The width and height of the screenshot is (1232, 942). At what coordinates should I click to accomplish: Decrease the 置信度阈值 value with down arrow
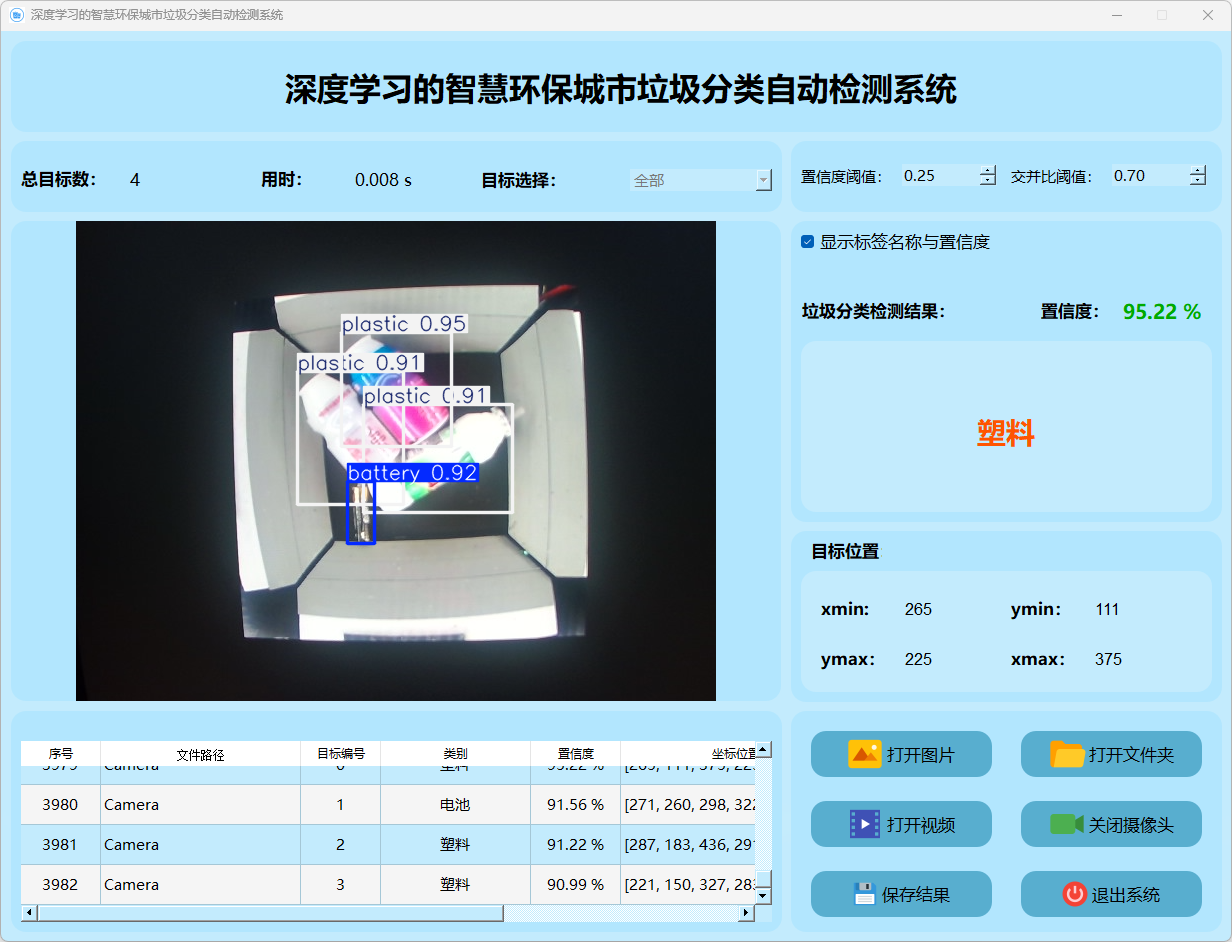pos(988,181)
